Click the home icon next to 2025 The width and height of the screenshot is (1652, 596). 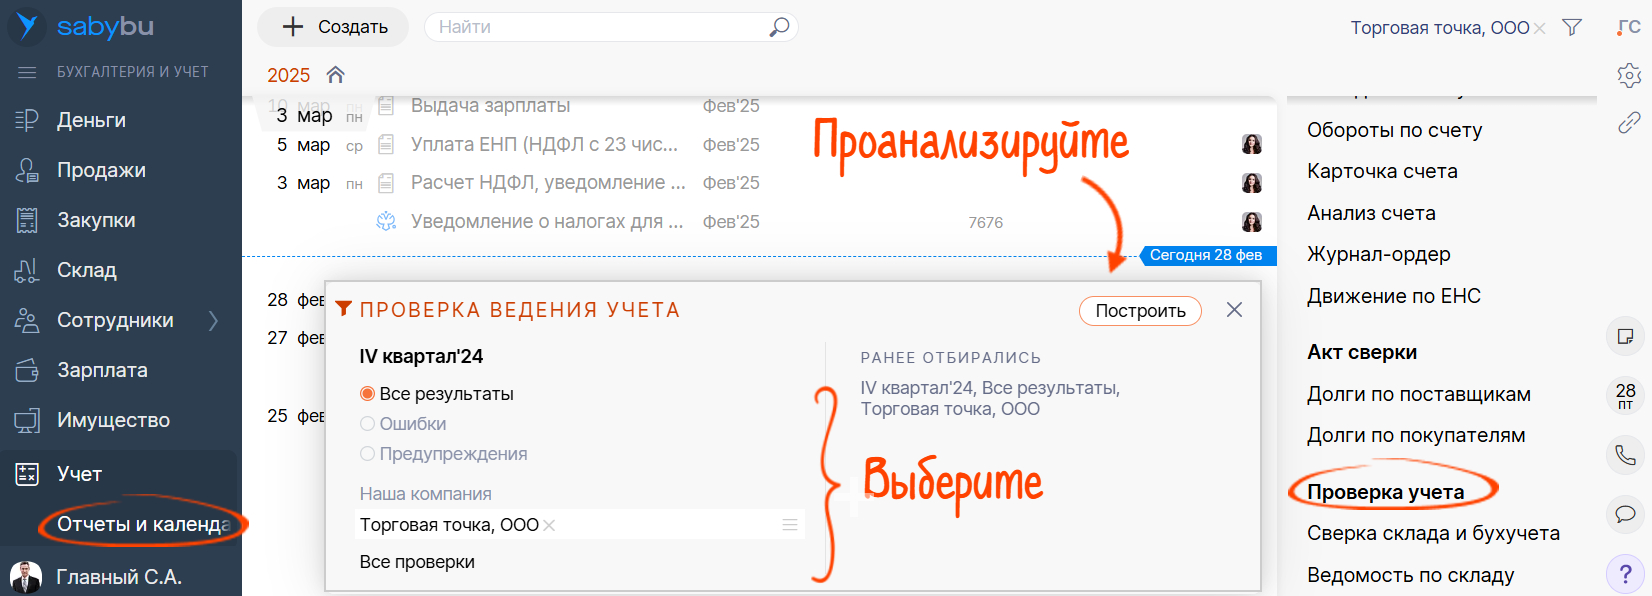336,75
